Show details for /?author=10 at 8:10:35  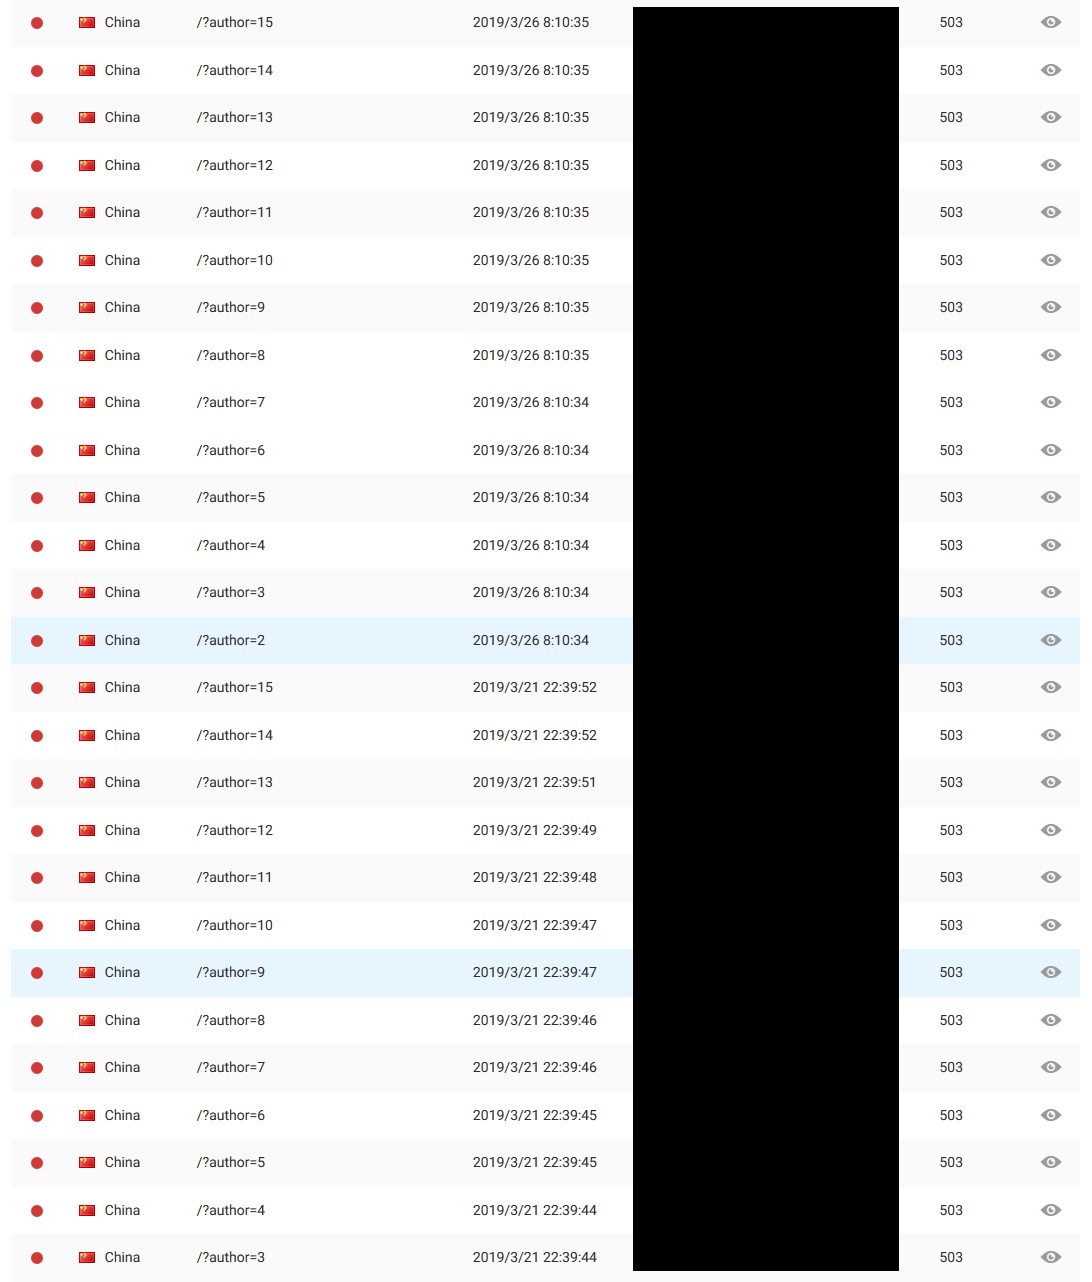(x=1050, y=260)
